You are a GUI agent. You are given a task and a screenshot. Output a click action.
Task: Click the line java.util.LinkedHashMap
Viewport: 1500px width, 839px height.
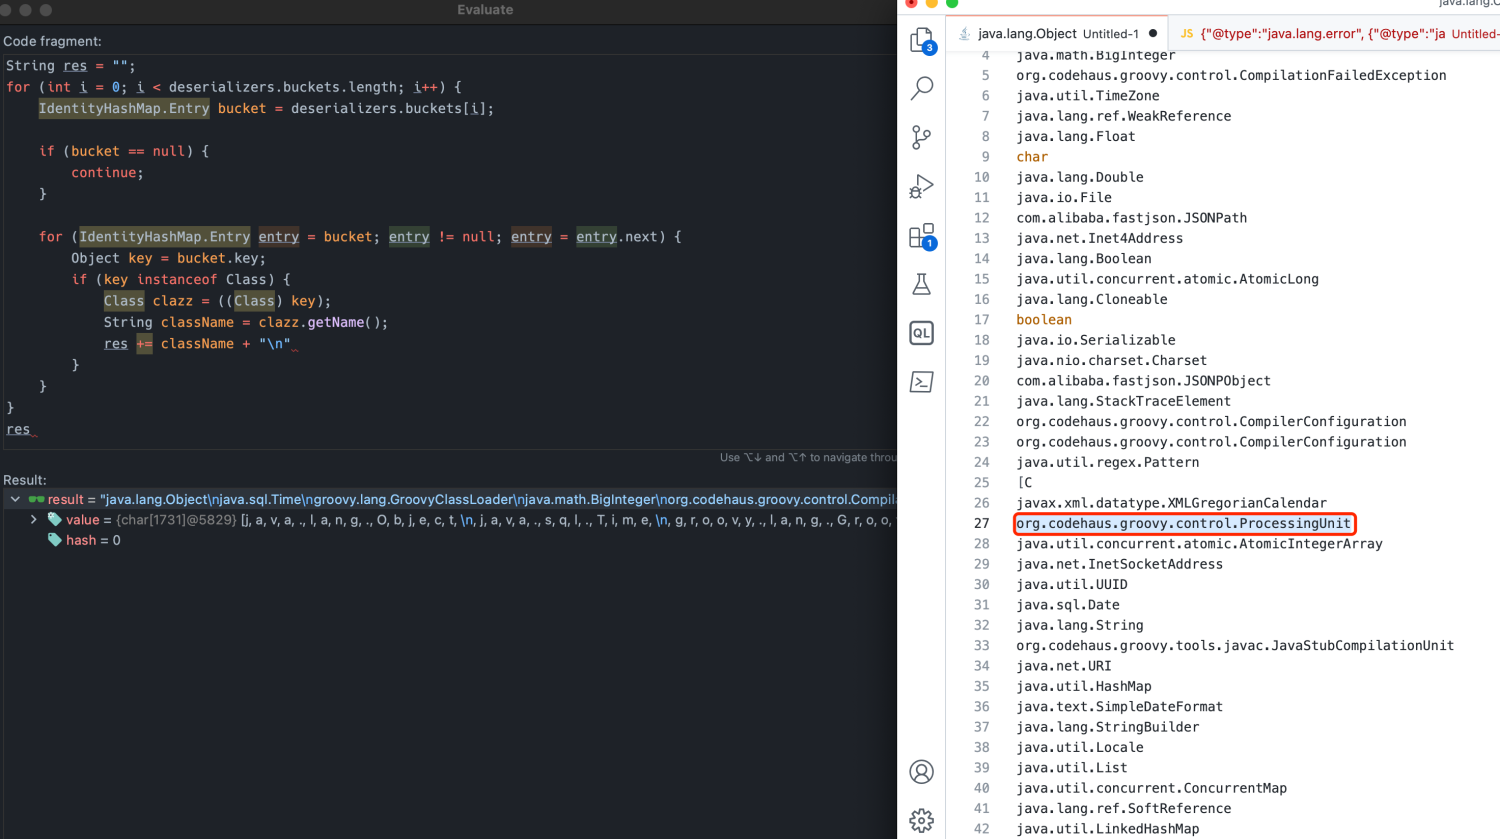click(1107, 829)
